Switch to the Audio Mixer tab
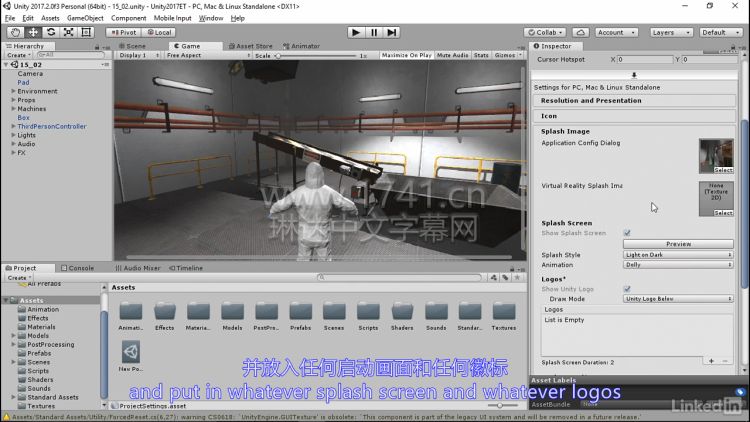 click(138, 268)
